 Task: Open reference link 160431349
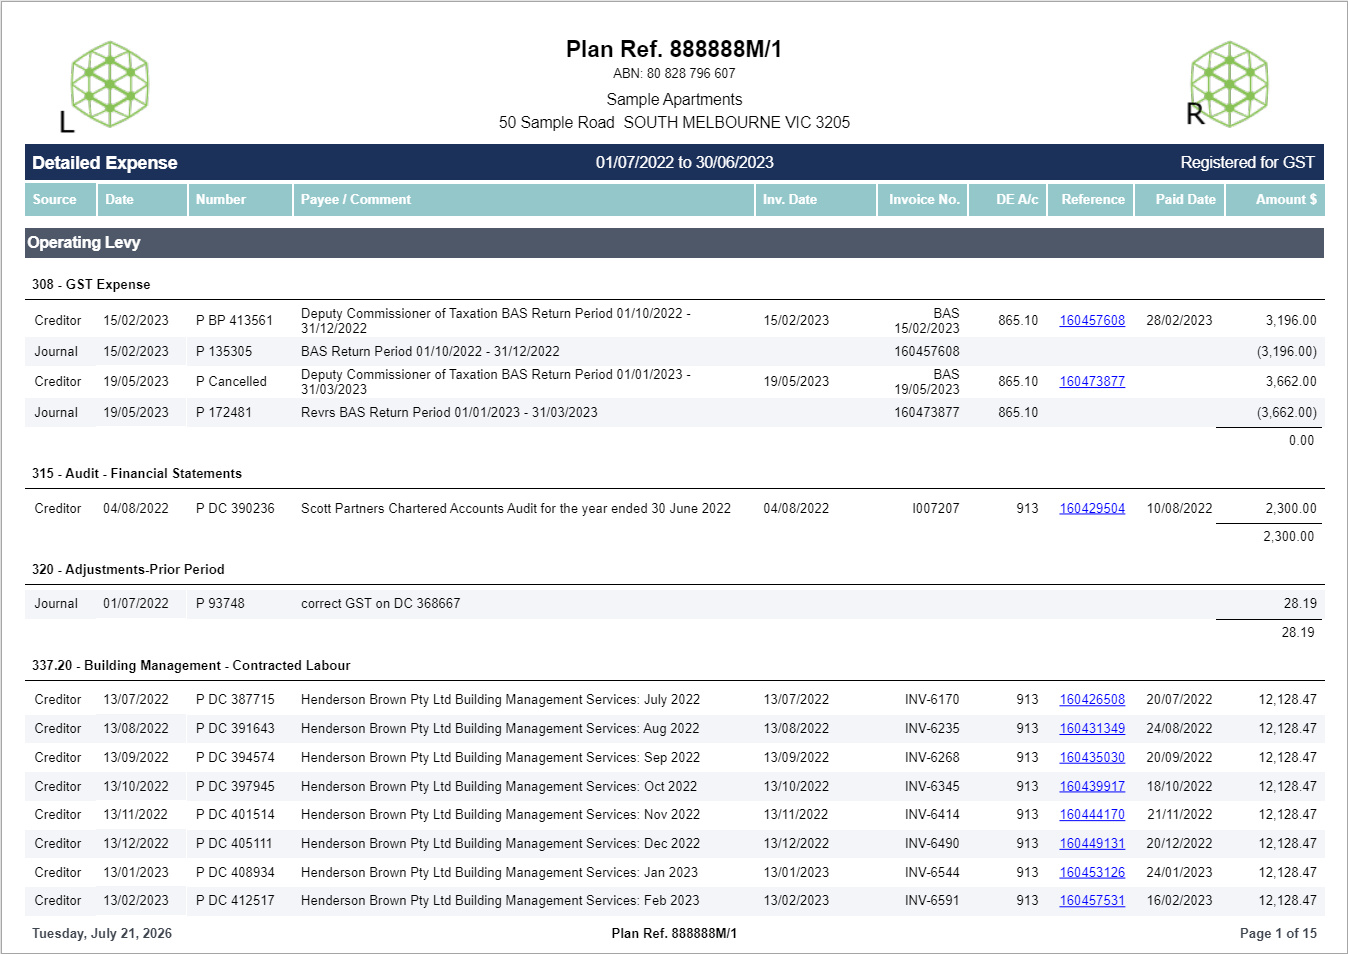coord(1092,729)
